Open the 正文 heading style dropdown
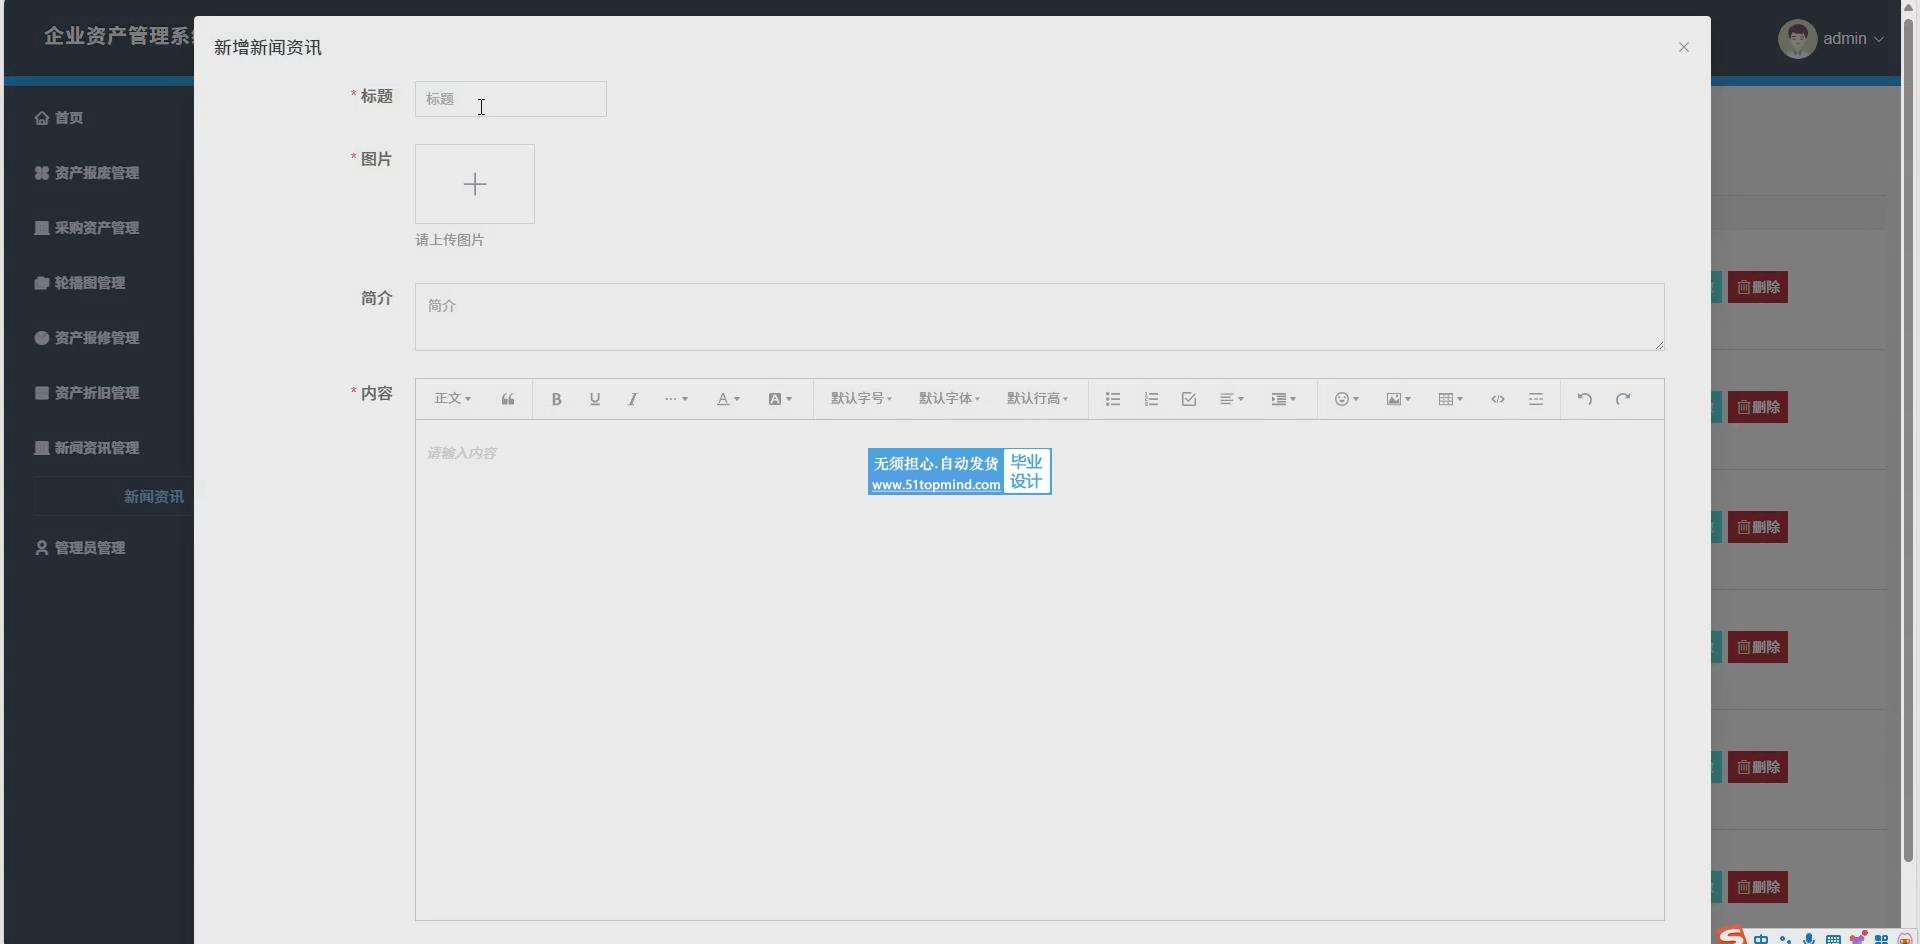Image resolution: width=1920 pixels, height=944 pixels. (452, 399)
